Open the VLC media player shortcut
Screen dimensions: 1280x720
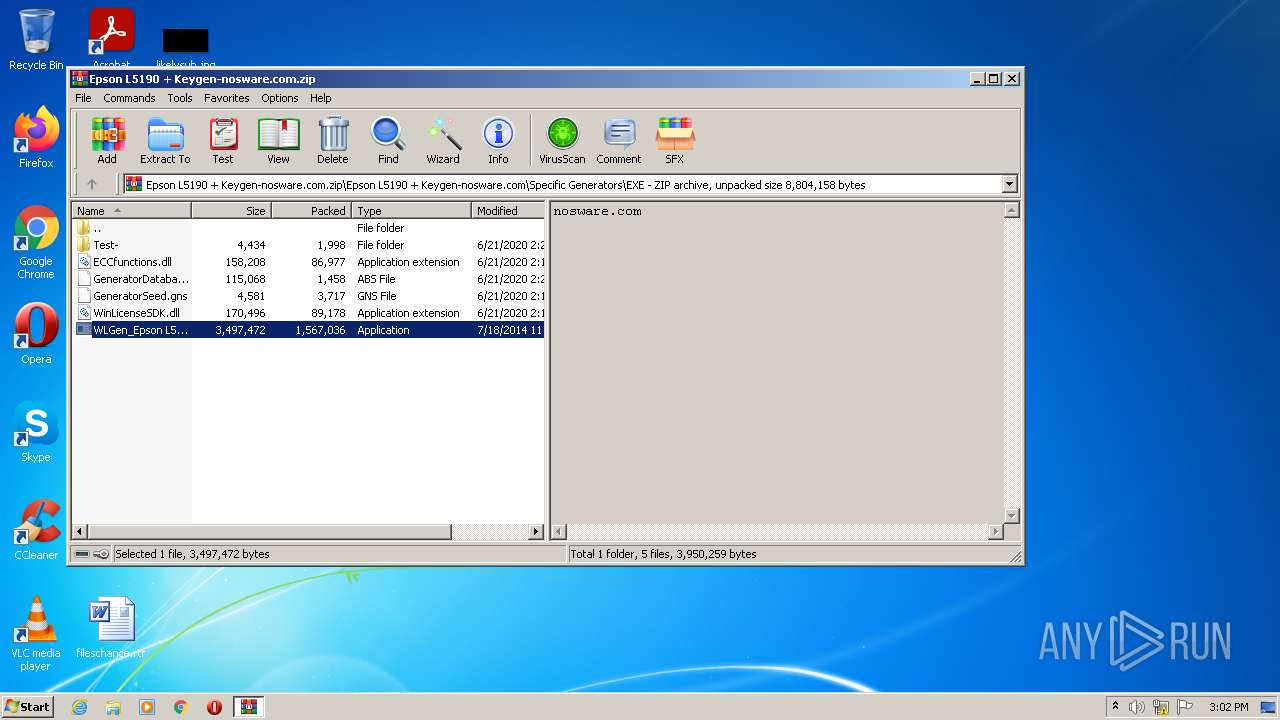point(36,634)
